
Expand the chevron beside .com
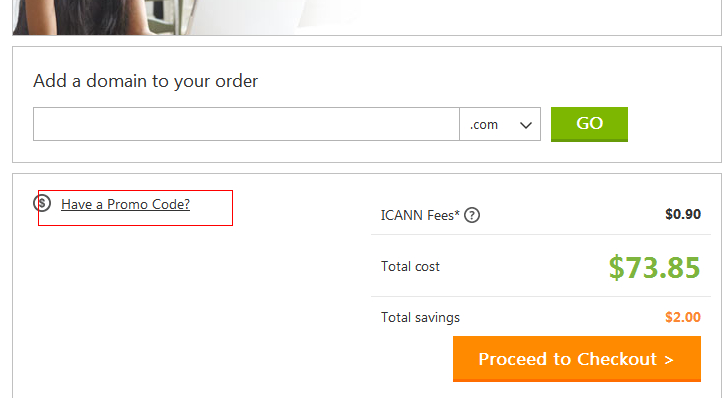pyautogui.click(x=526, y=125)
